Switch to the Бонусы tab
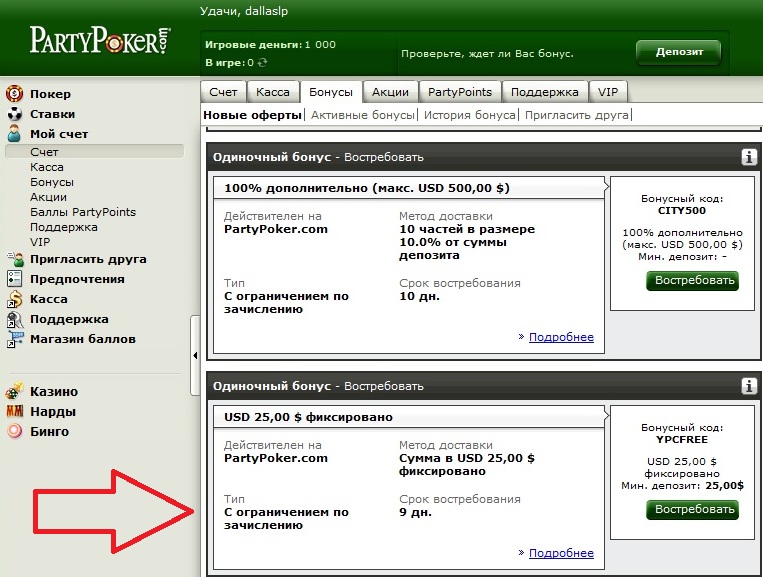The image size is (763, 577). pyautogui.click(x=331, y=92)
